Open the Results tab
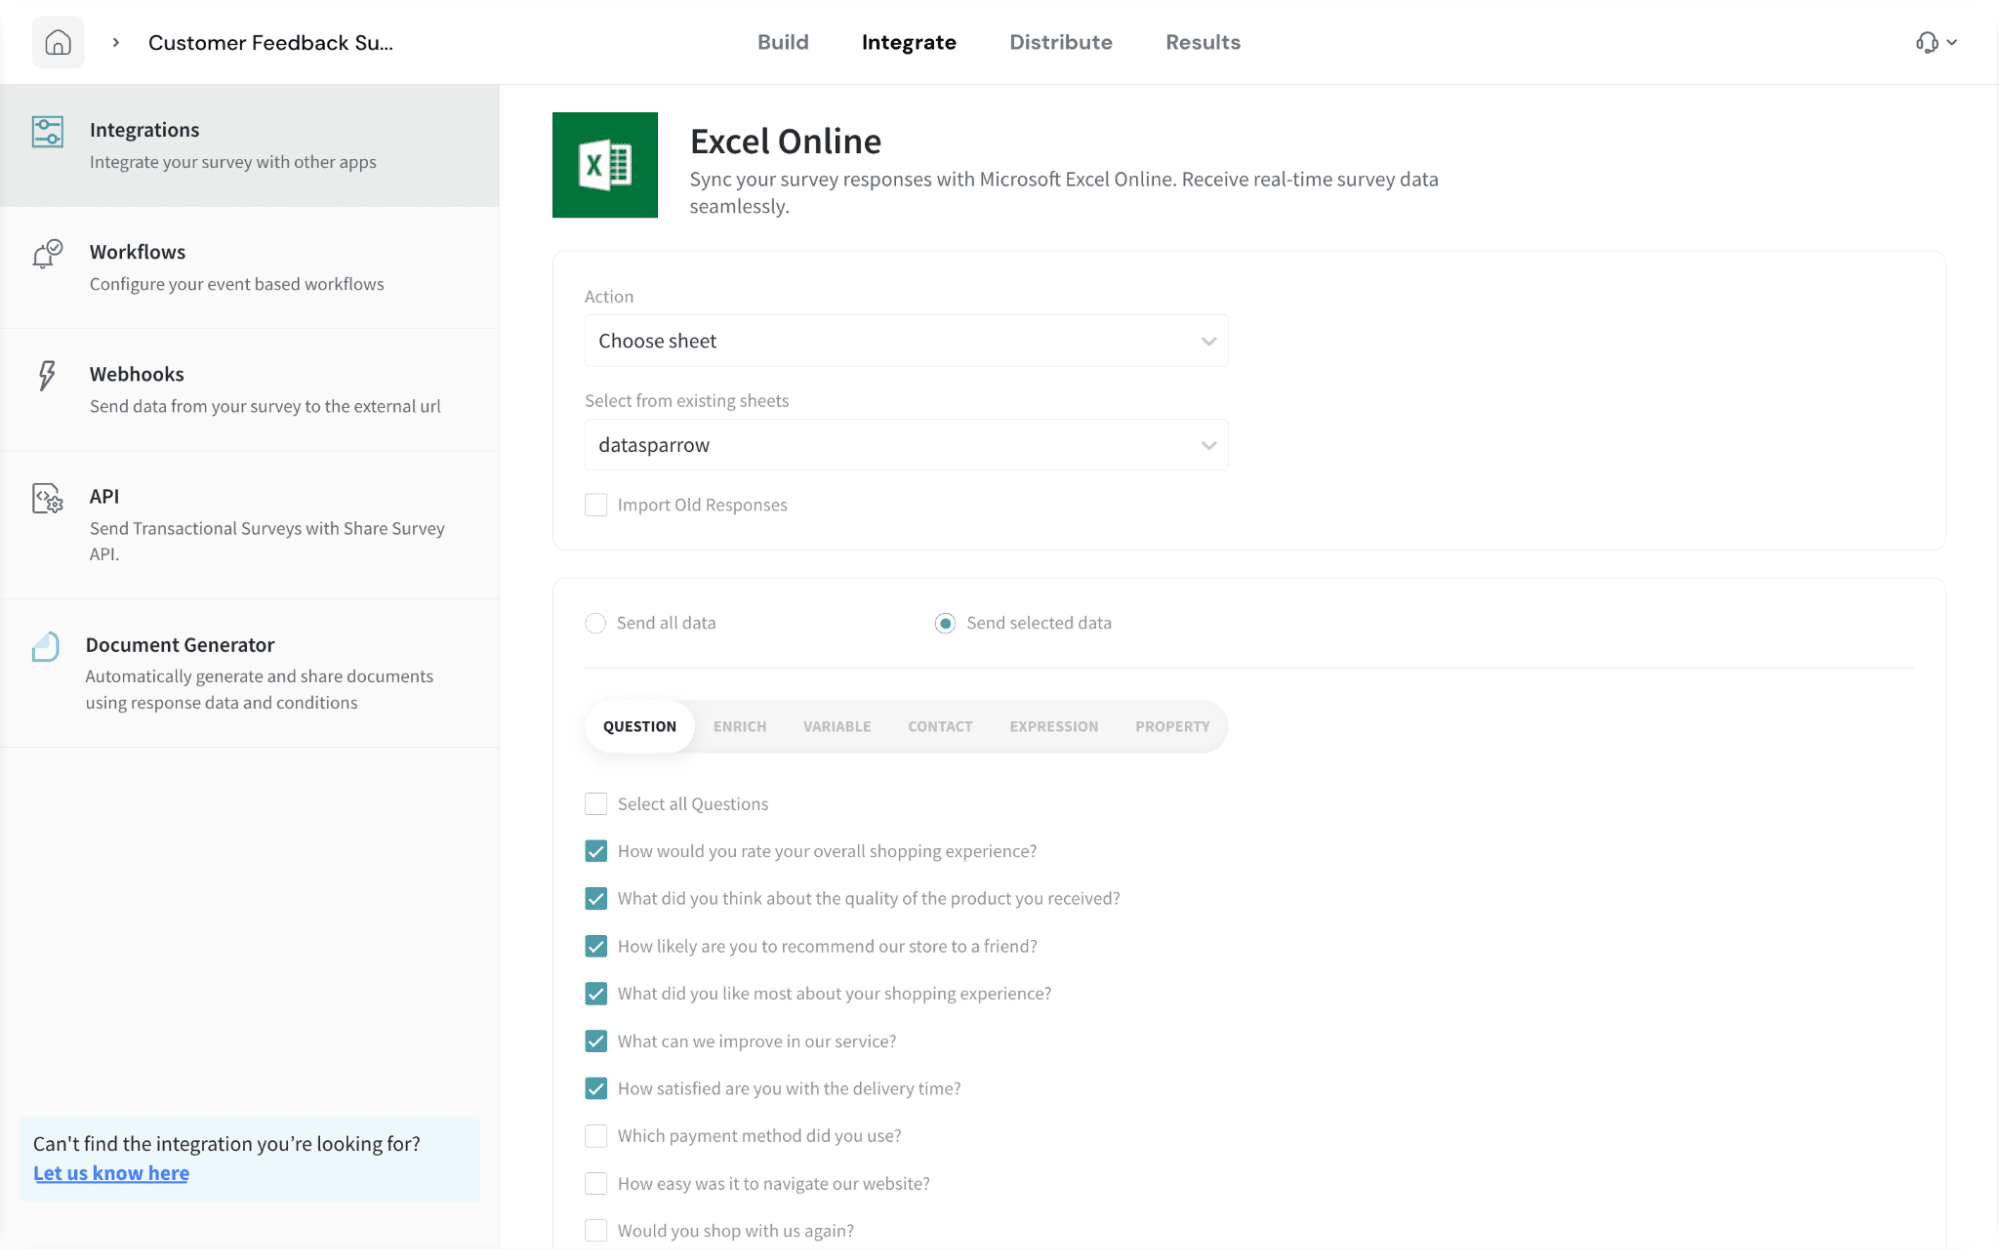Image resolution: width=1999 pixels, height=1250 pixels. click(1203, 42)
